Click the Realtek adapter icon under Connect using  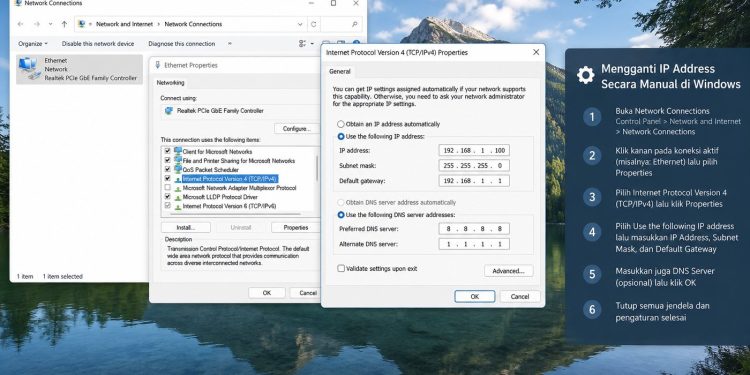pos(169,110)
